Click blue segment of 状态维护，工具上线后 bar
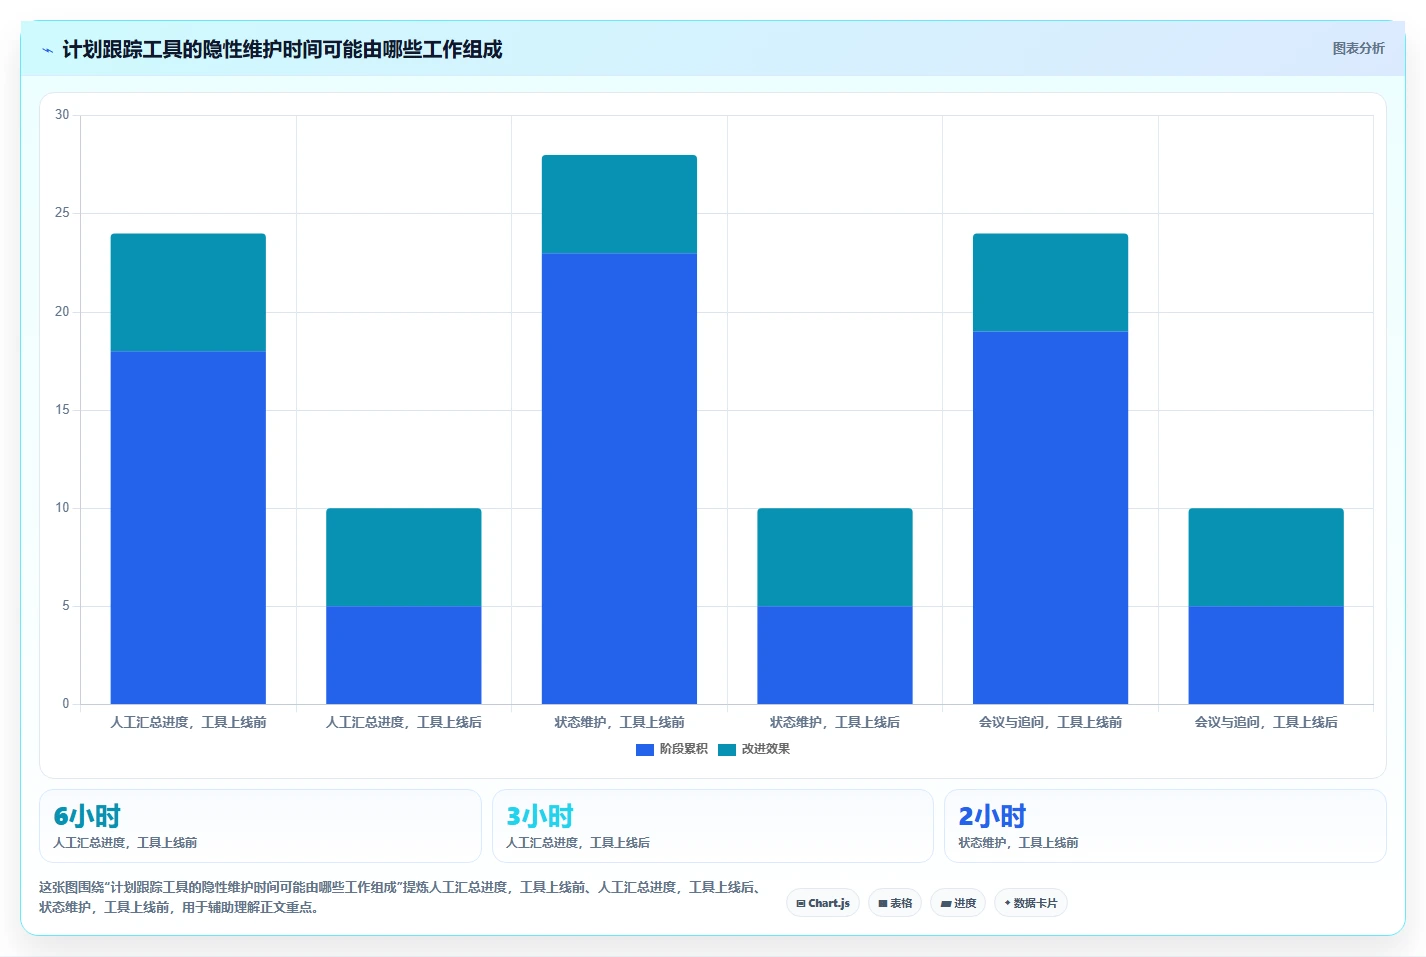Viewport: 1426px width, 957px height. click(x=835, y=655)
